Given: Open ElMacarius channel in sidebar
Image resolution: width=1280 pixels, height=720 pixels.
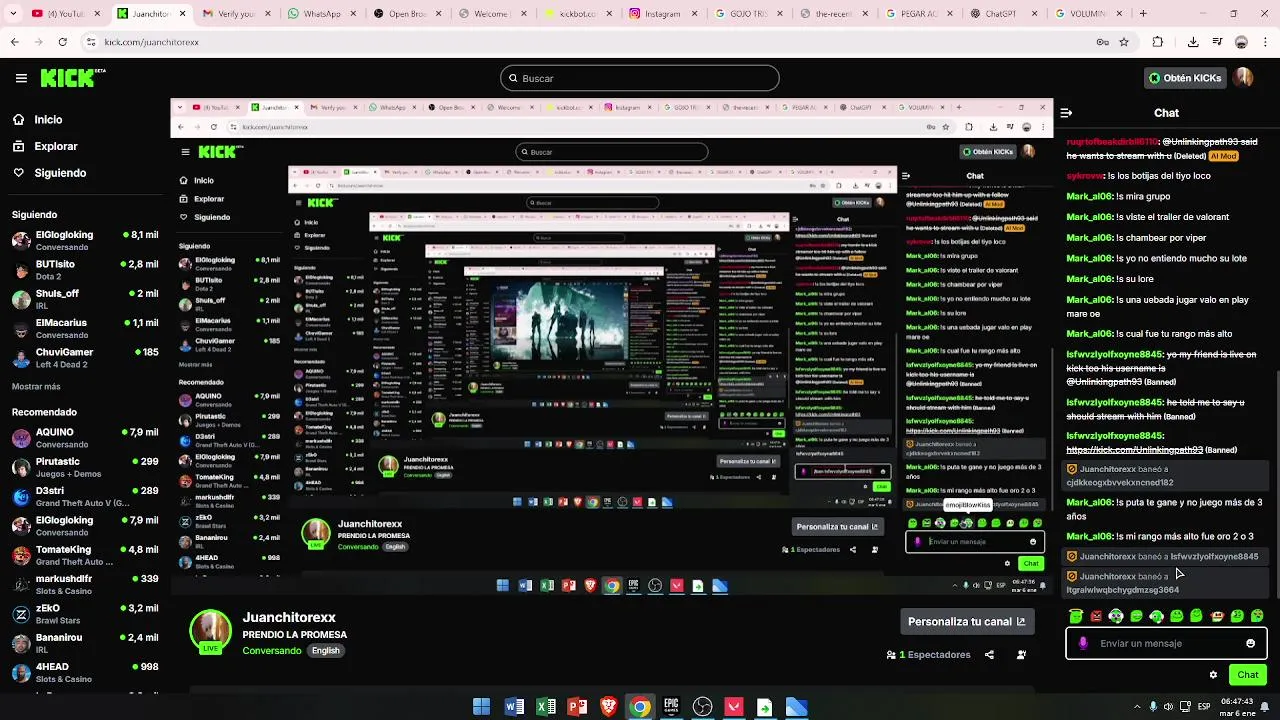Looking at the screenshot, I should click(84, 328).
